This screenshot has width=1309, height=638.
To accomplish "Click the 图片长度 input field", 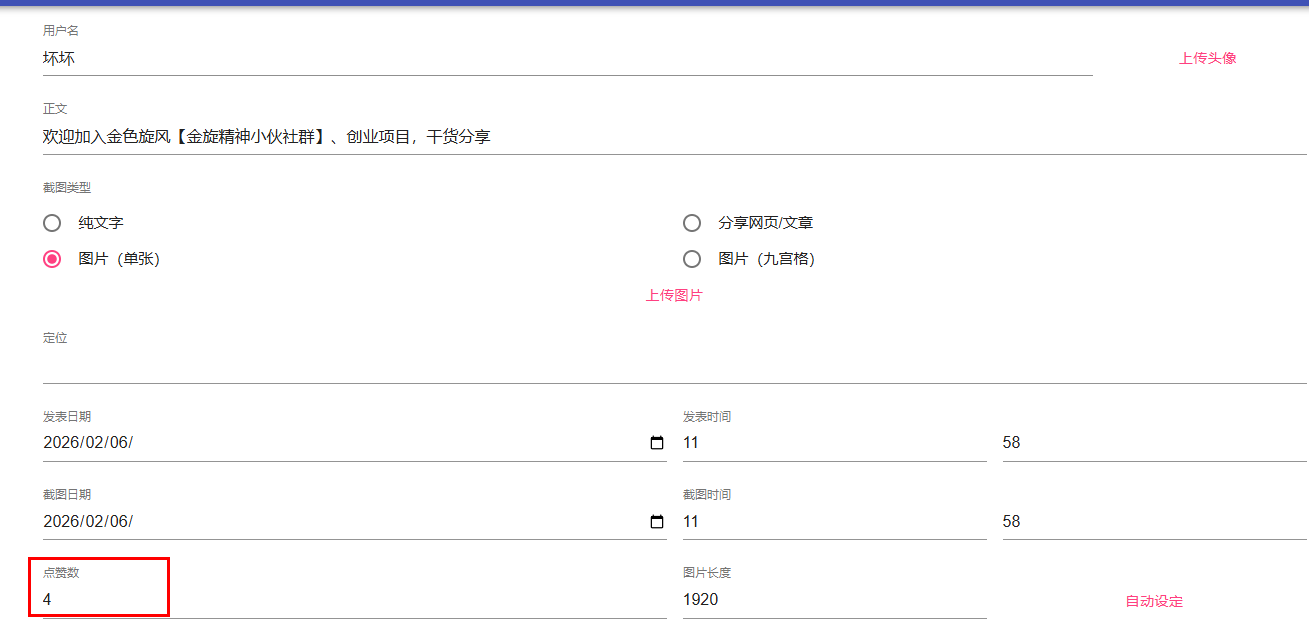I will [x=834, y=600].
